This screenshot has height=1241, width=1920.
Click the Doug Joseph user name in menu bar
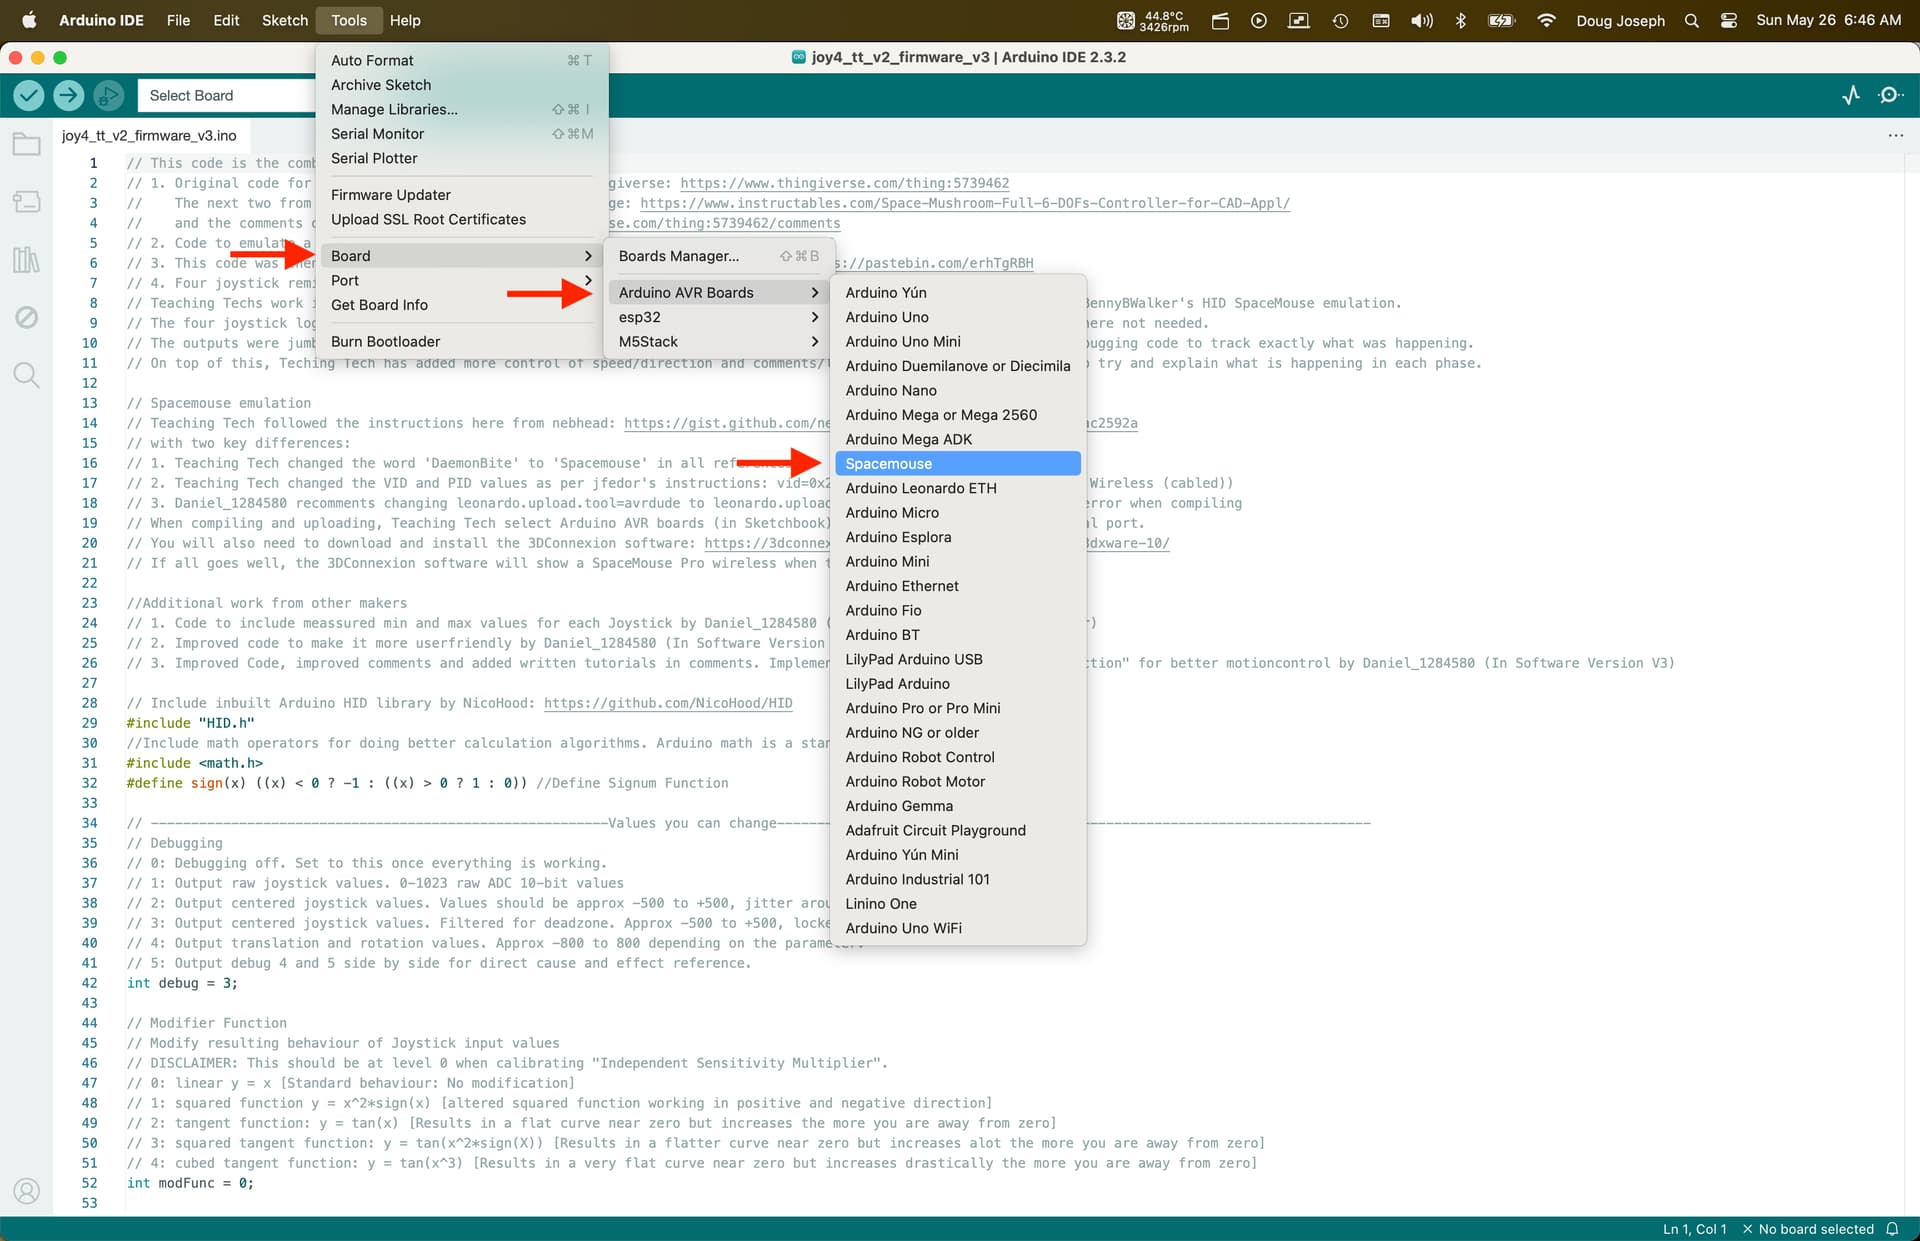point(1620,20)
